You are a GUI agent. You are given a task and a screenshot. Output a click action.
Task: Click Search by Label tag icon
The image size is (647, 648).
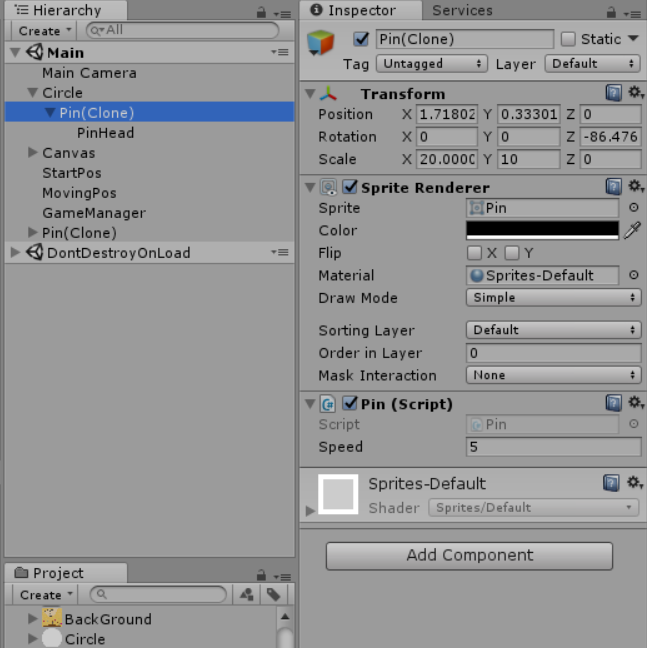[274, 595]
